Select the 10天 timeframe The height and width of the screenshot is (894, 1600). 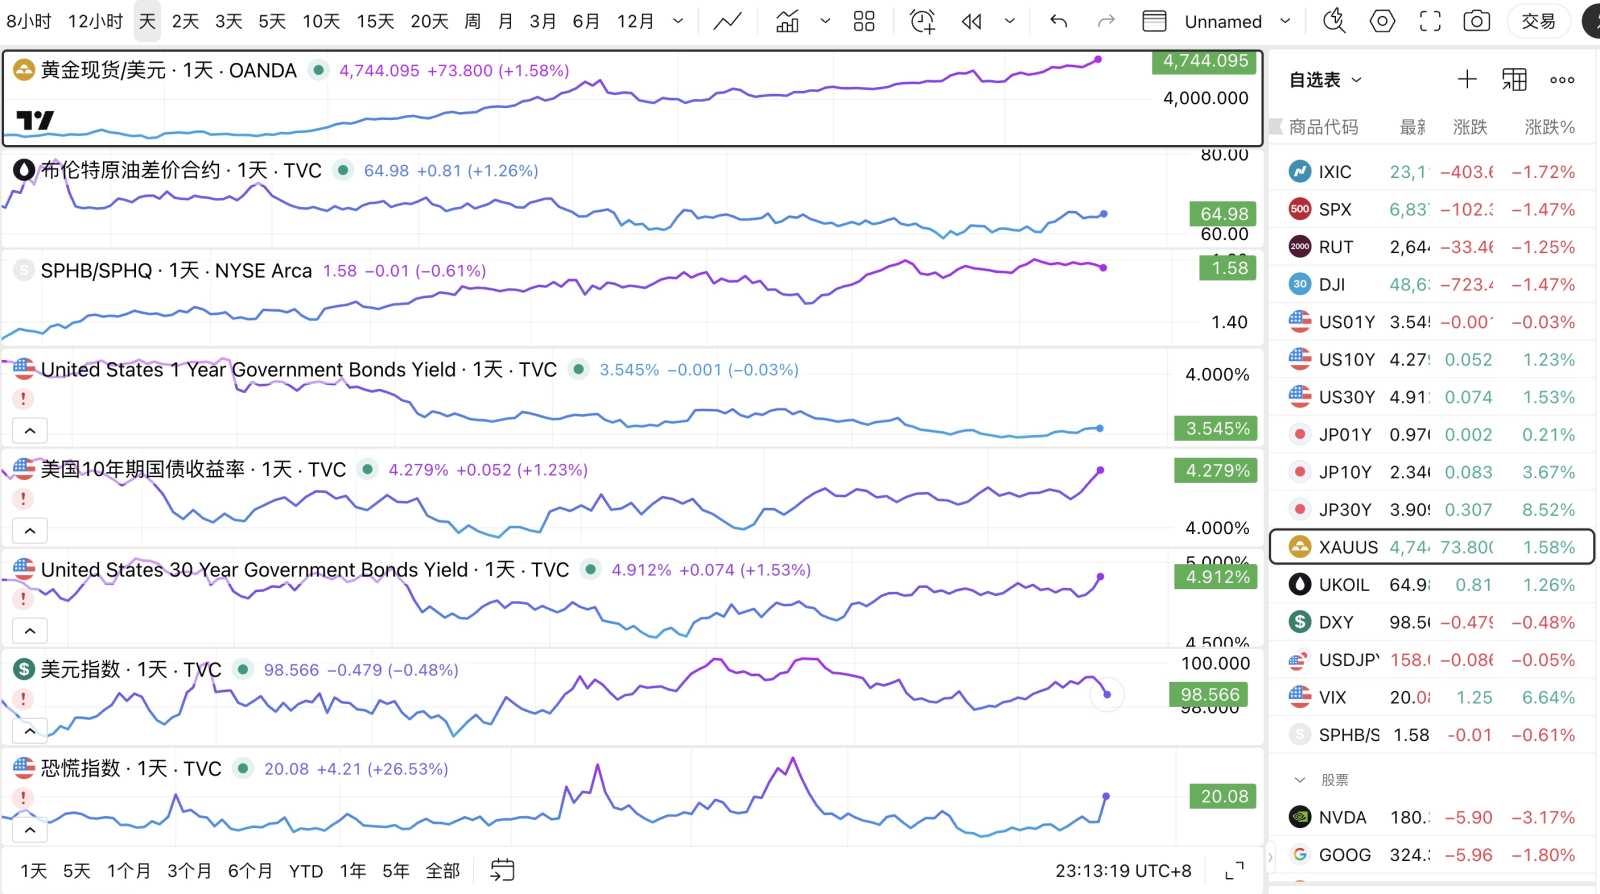[x=321, y=21]
